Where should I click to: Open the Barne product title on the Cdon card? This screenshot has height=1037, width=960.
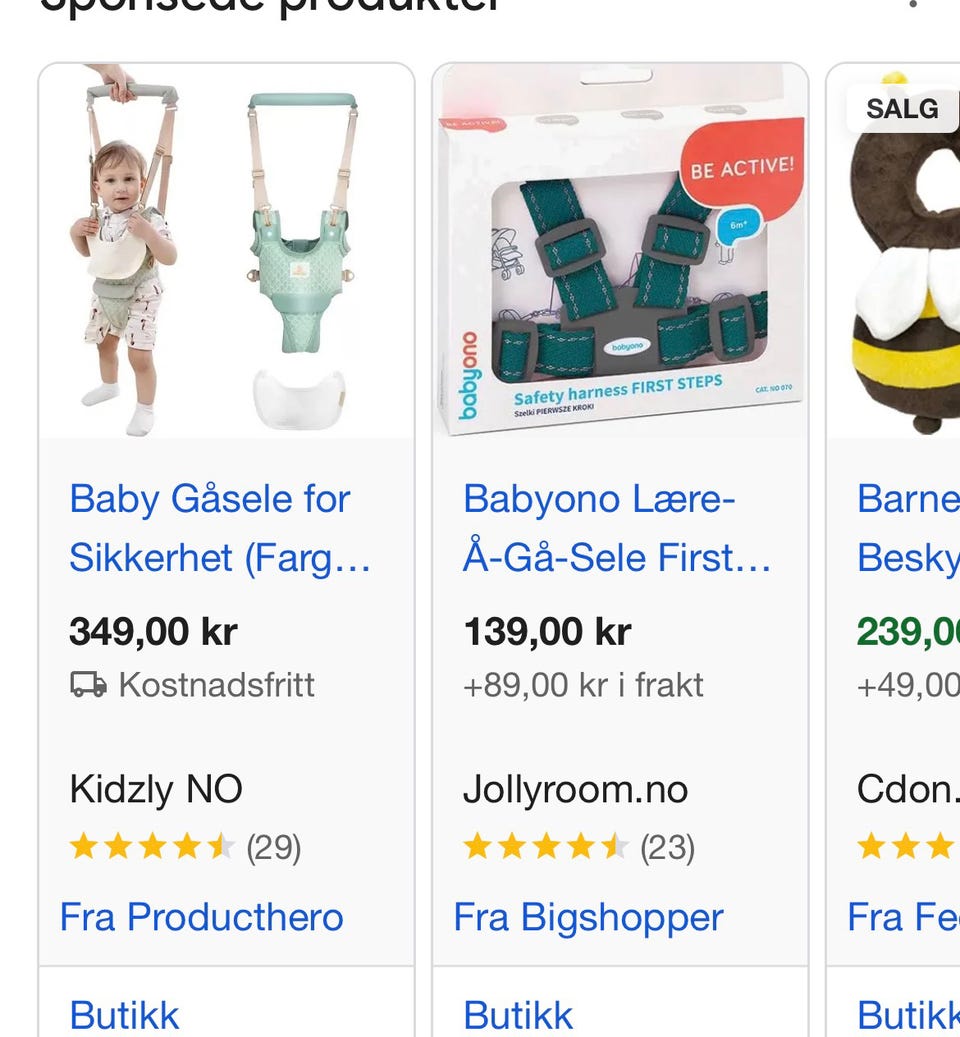(907, 528)
